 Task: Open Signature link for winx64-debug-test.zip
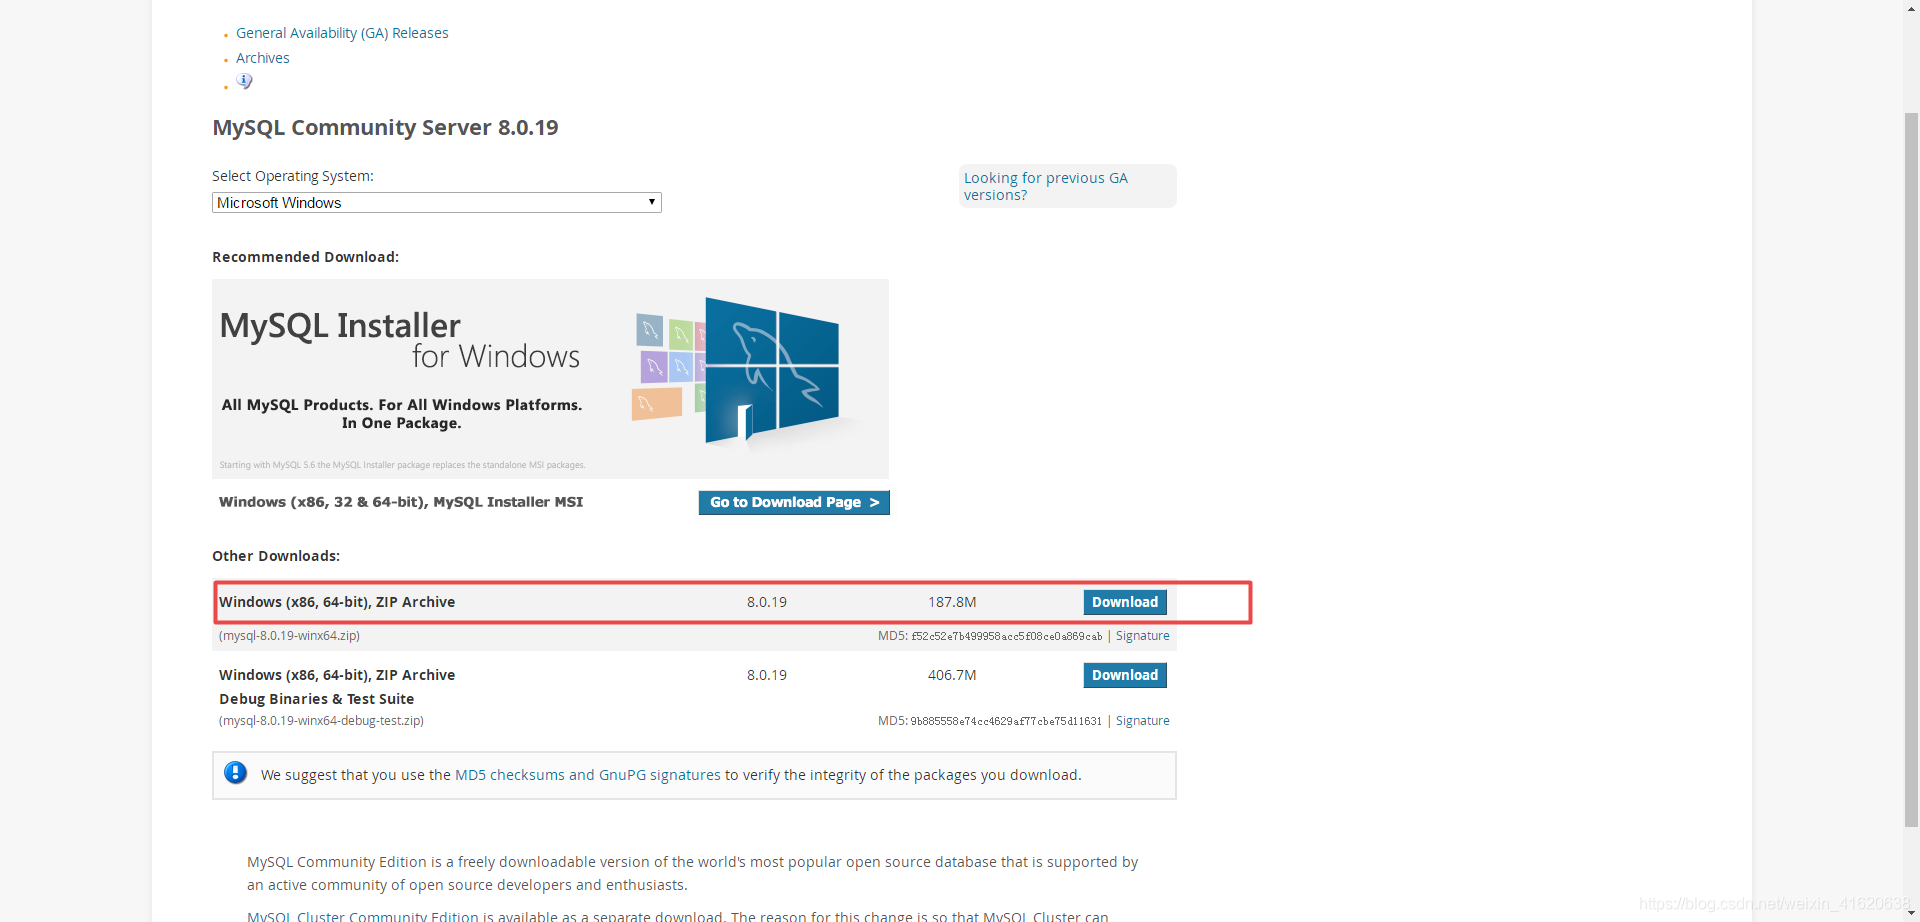1142,721
